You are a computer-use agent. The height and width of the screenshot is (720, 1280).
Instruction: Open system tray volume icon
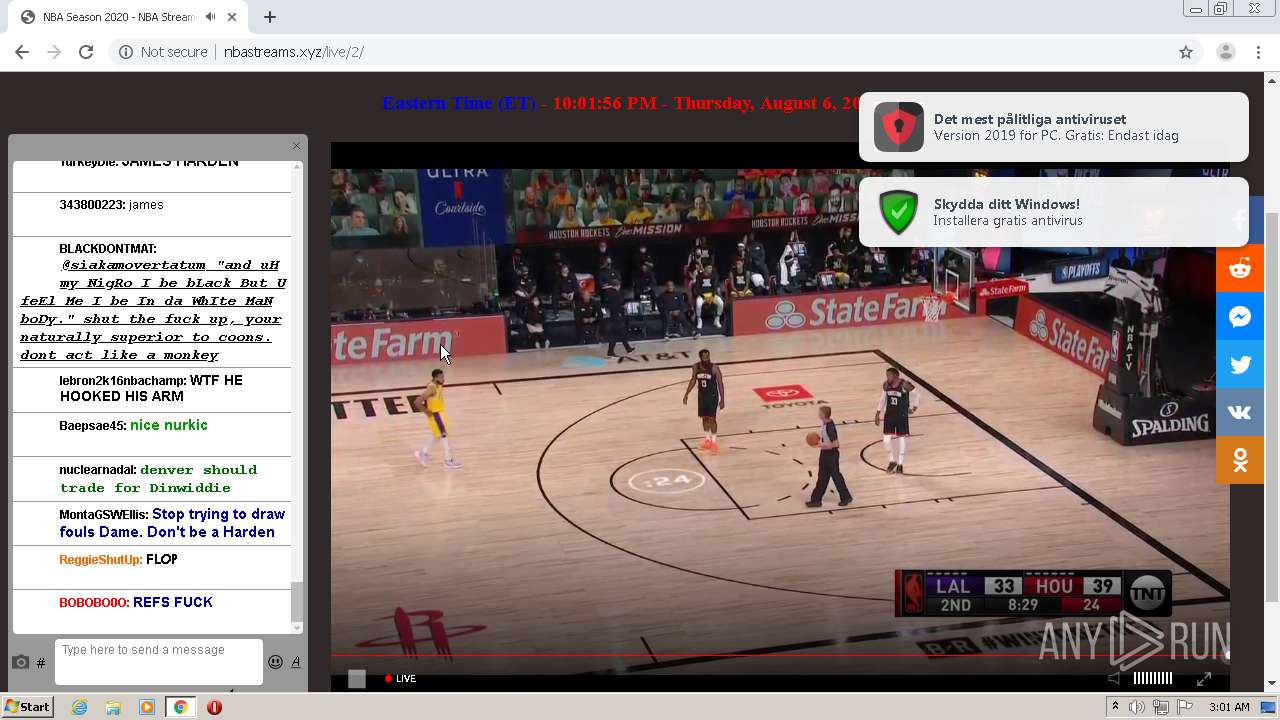pyautogui.click(x=1137, y=707)
